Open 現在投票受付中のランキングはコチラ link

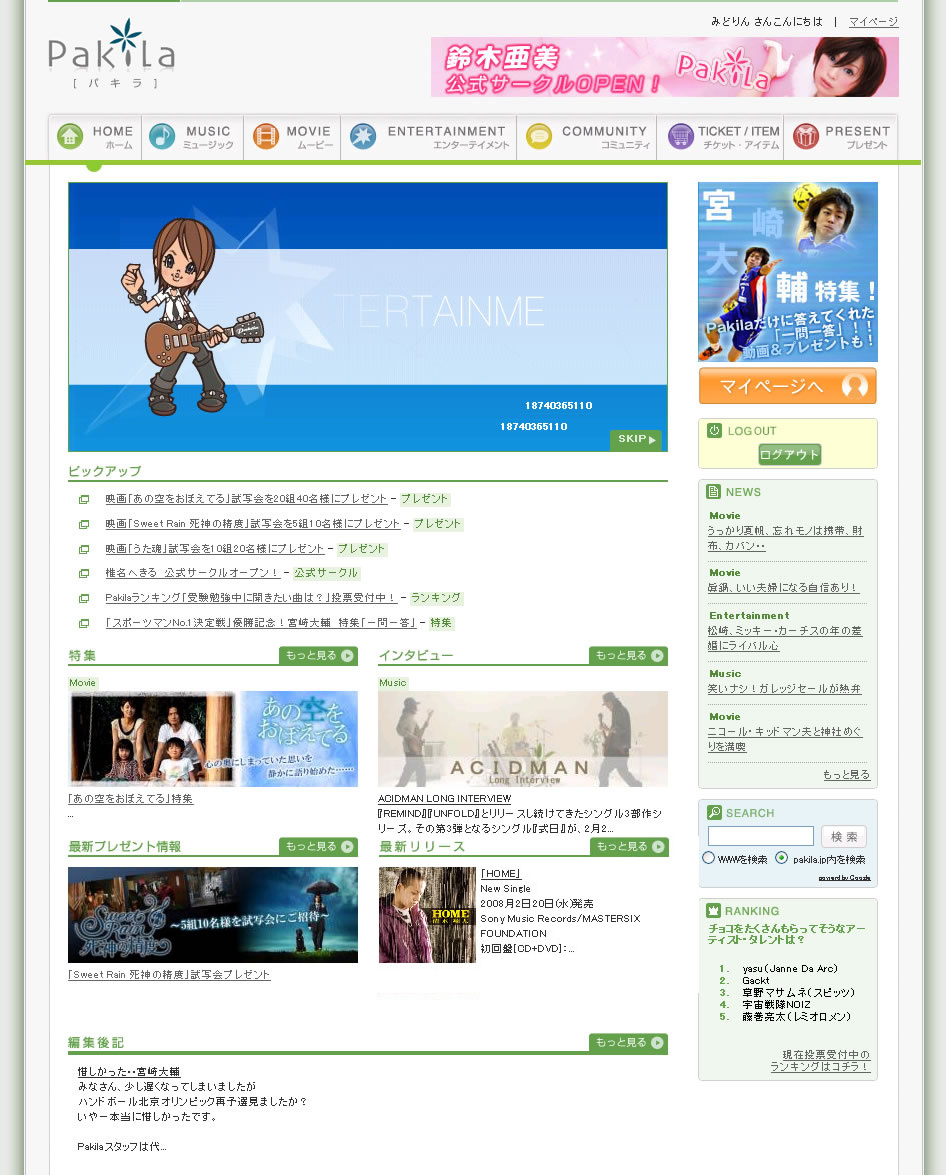click(x=820, y=1060)
